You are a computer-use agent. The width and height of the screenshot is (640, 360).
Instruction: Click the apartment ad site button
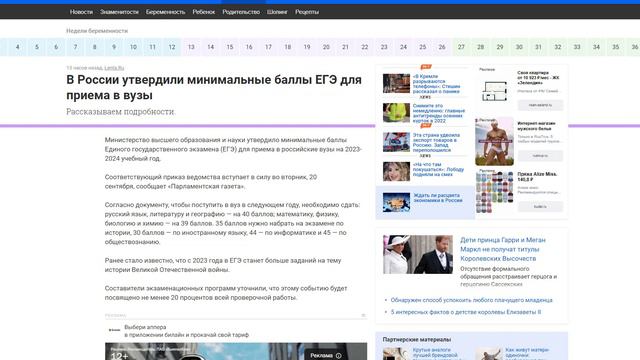point(540,105)
